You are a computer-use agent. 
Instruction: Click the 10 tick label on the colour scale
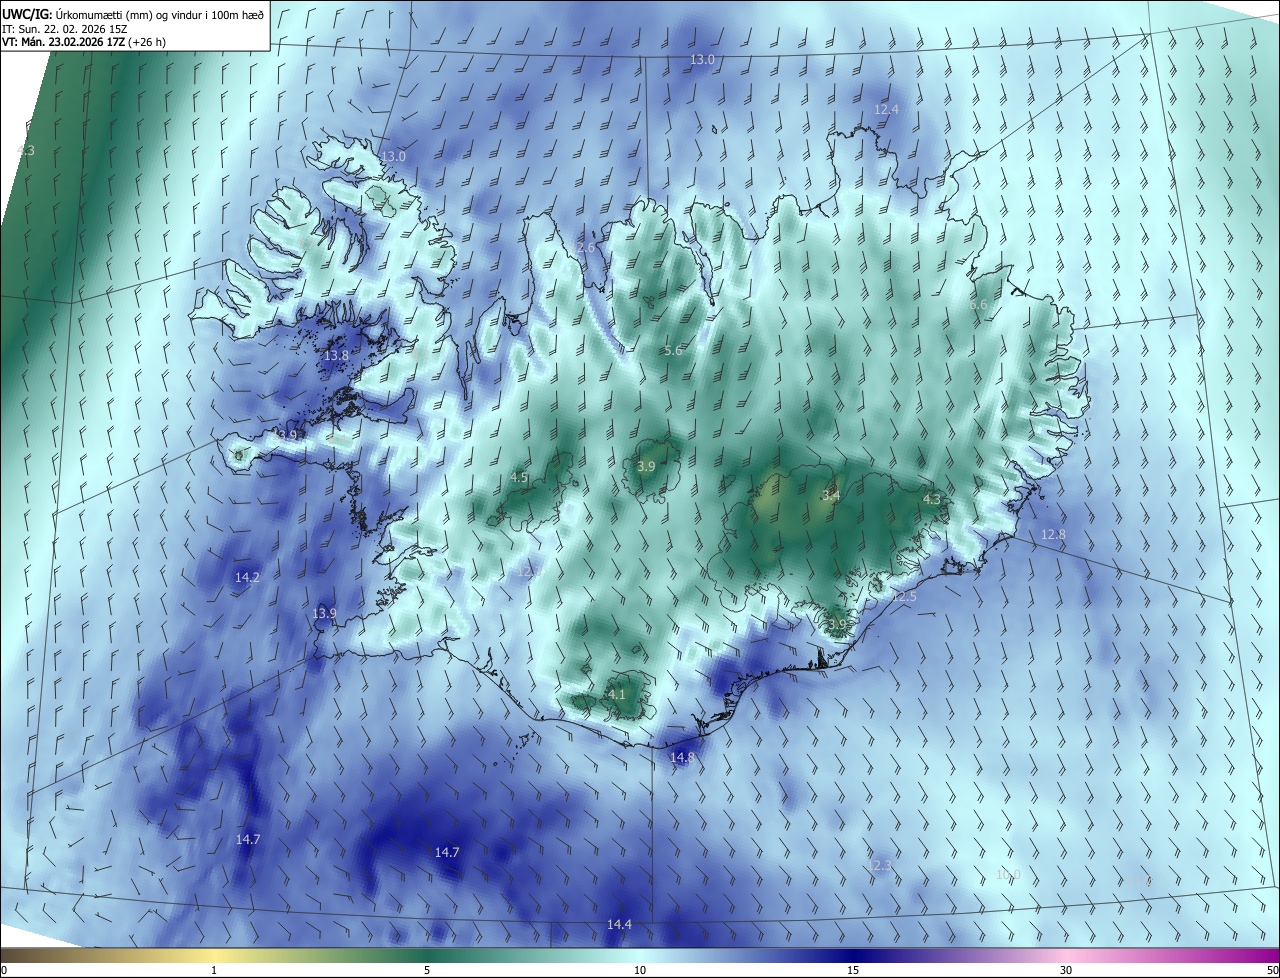pos(640,970)
